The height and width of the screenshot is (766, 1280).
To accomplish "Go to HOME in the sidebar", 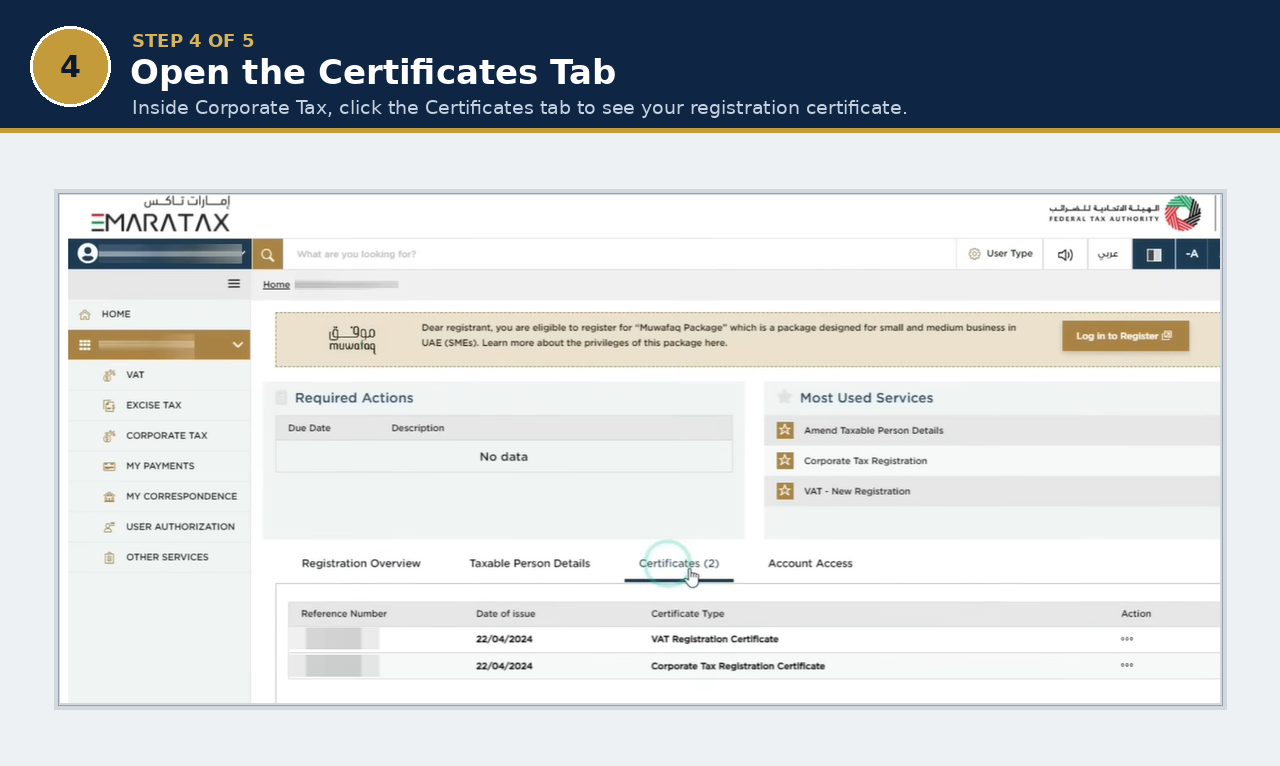I will pyautogui.click(x=116, y=314).
